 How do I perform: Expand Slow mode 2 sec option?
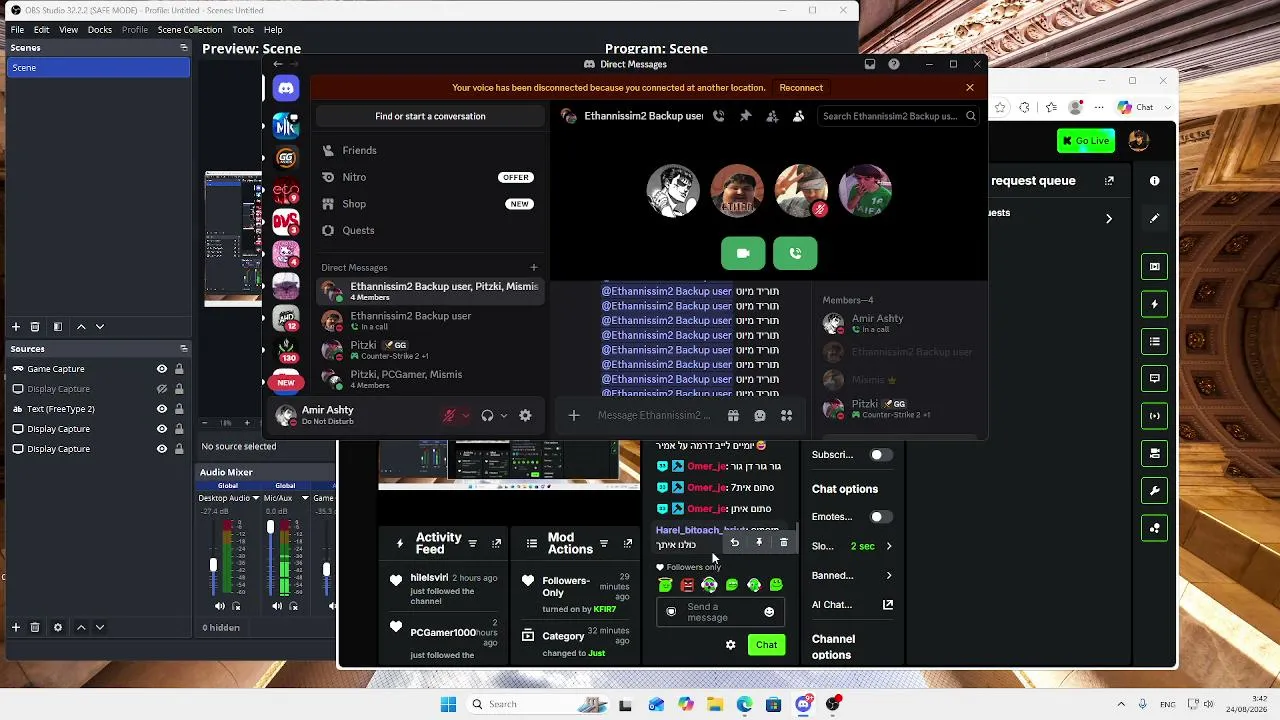tap(888, 546)
